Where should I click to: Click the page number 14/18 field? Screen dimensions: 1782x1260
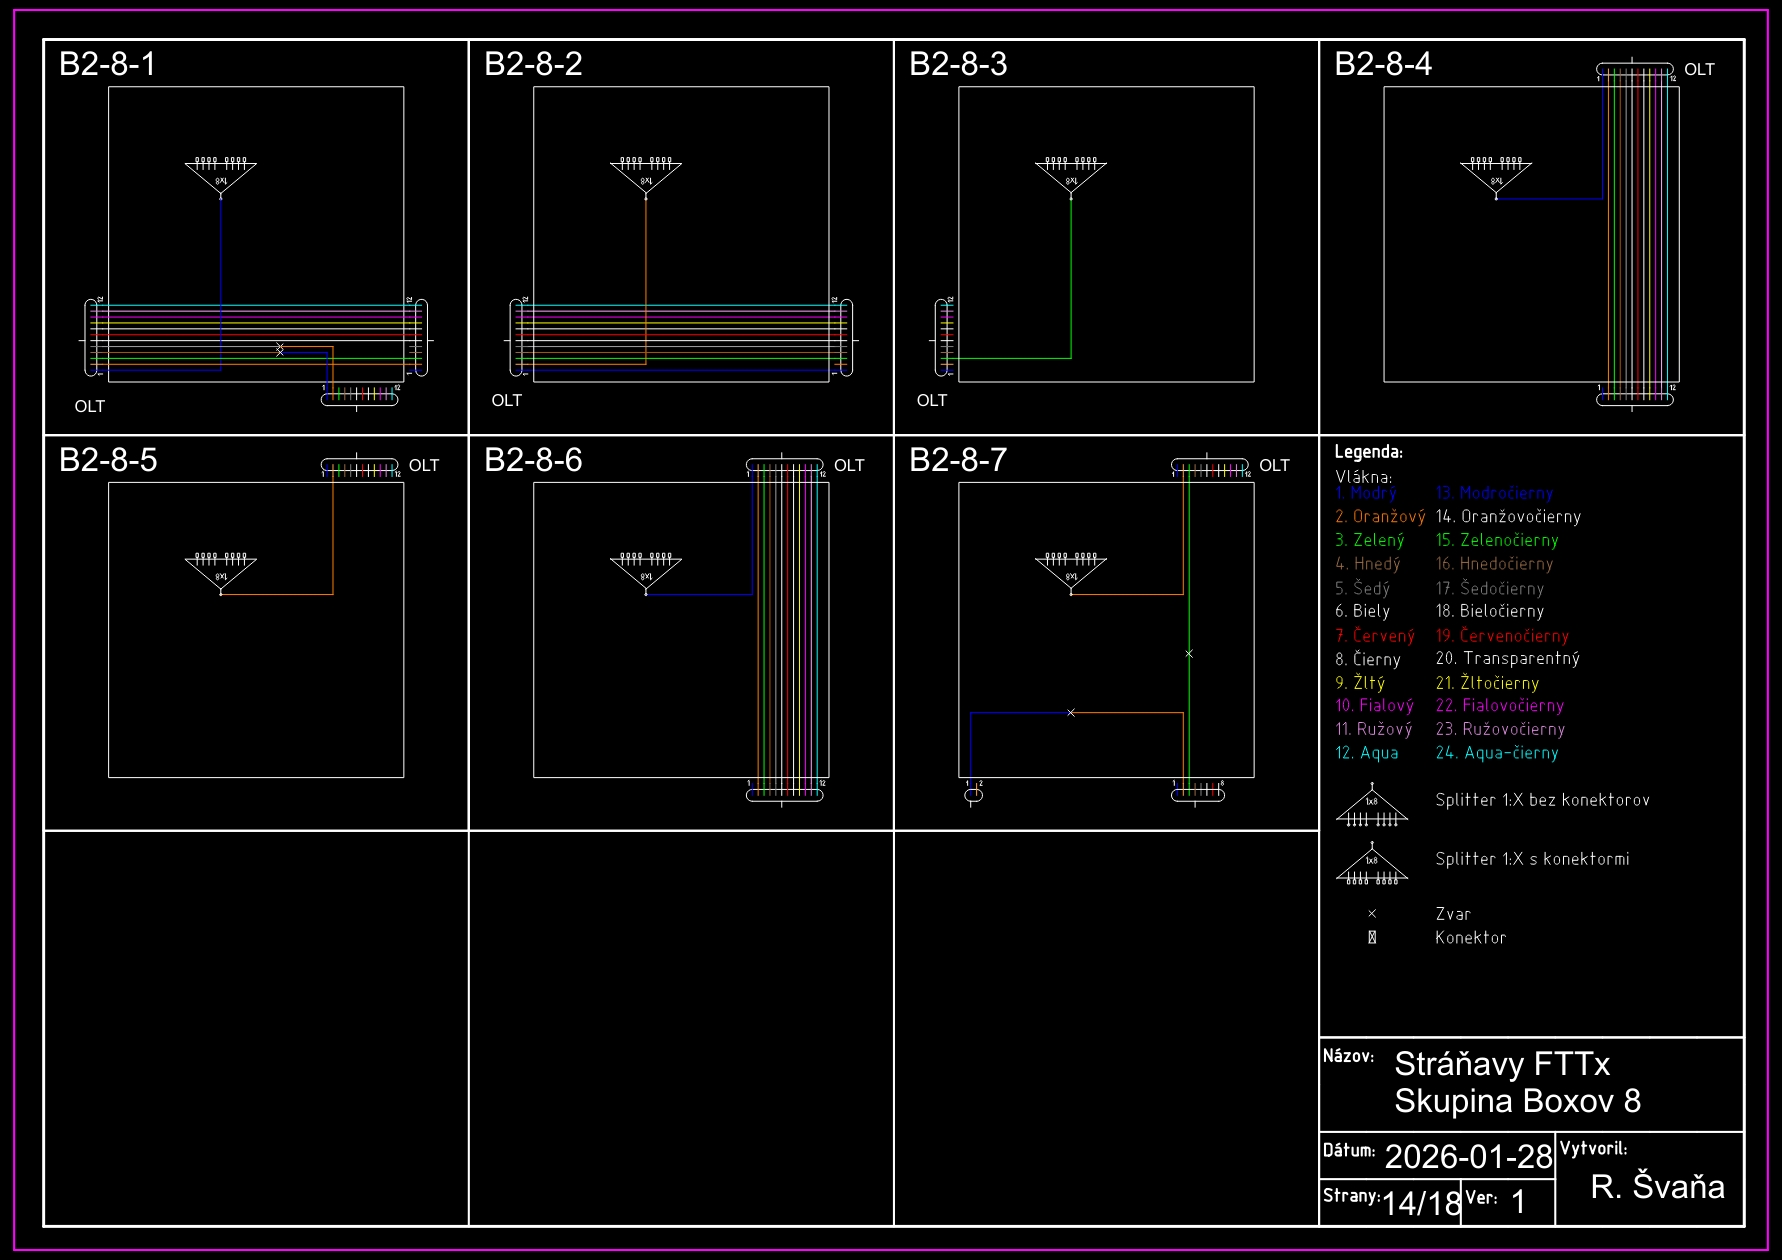(1421, 1202)
